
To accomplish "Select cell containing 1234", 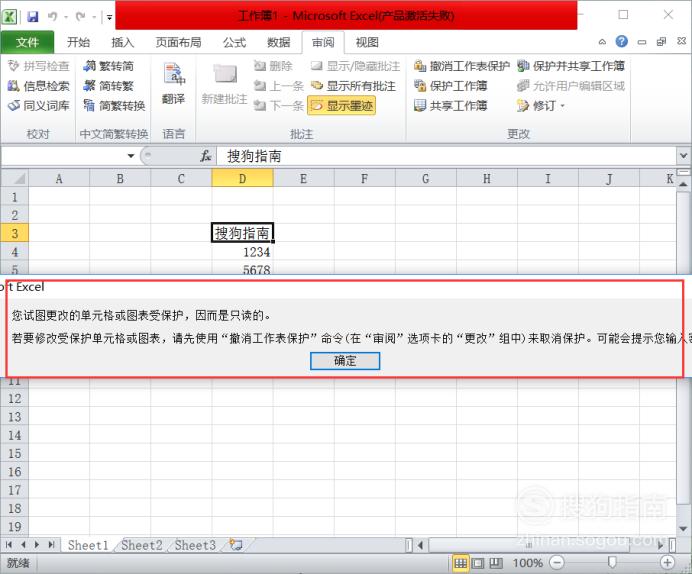I will [x=242, y=252].
